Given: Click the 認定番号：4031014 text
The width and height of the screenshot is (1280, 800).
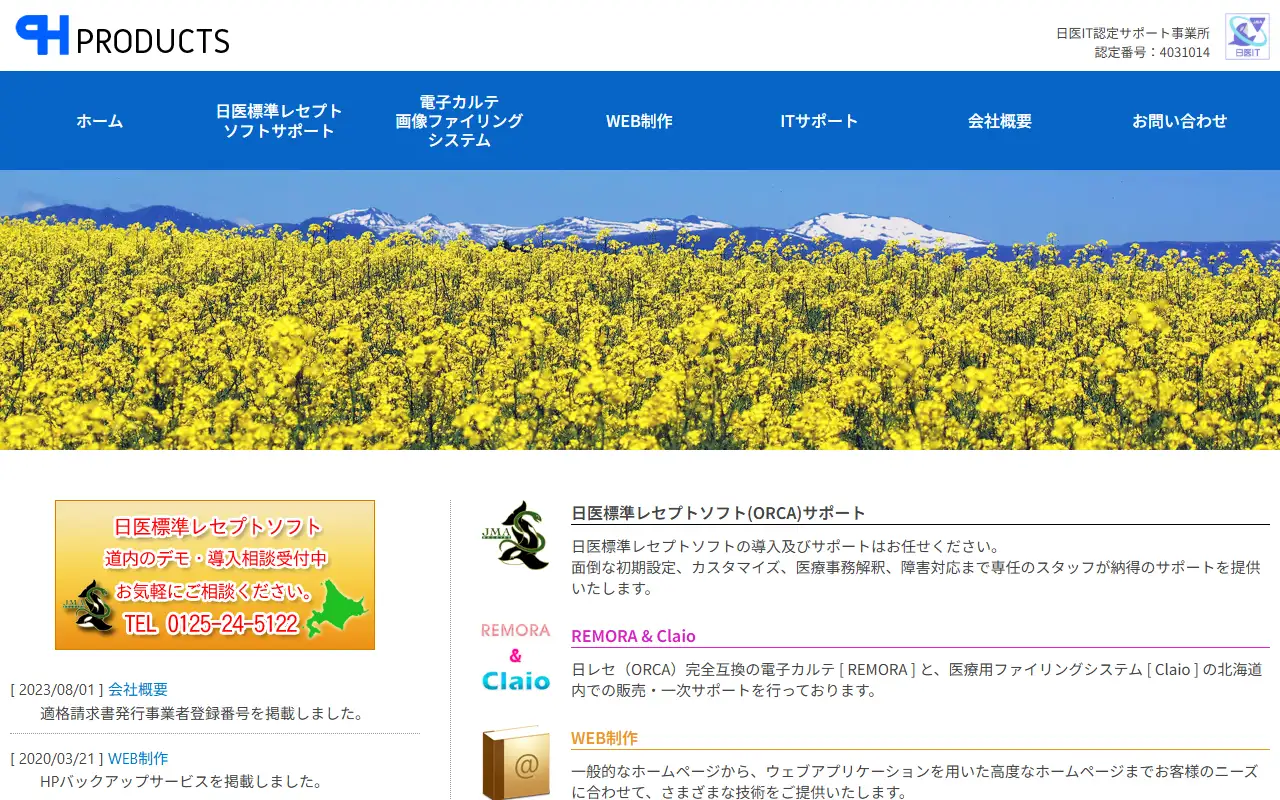Looking at the screenshot, I should 1152,52.
